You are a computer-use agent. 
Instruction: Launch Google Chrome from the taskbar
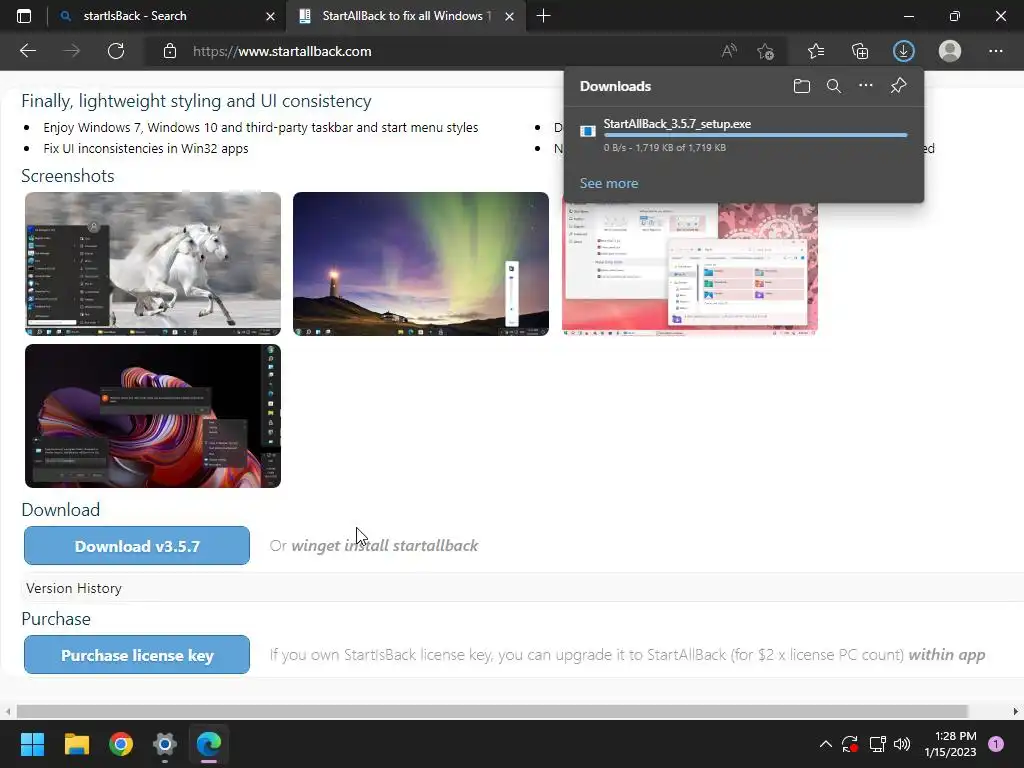pos(121,744)
